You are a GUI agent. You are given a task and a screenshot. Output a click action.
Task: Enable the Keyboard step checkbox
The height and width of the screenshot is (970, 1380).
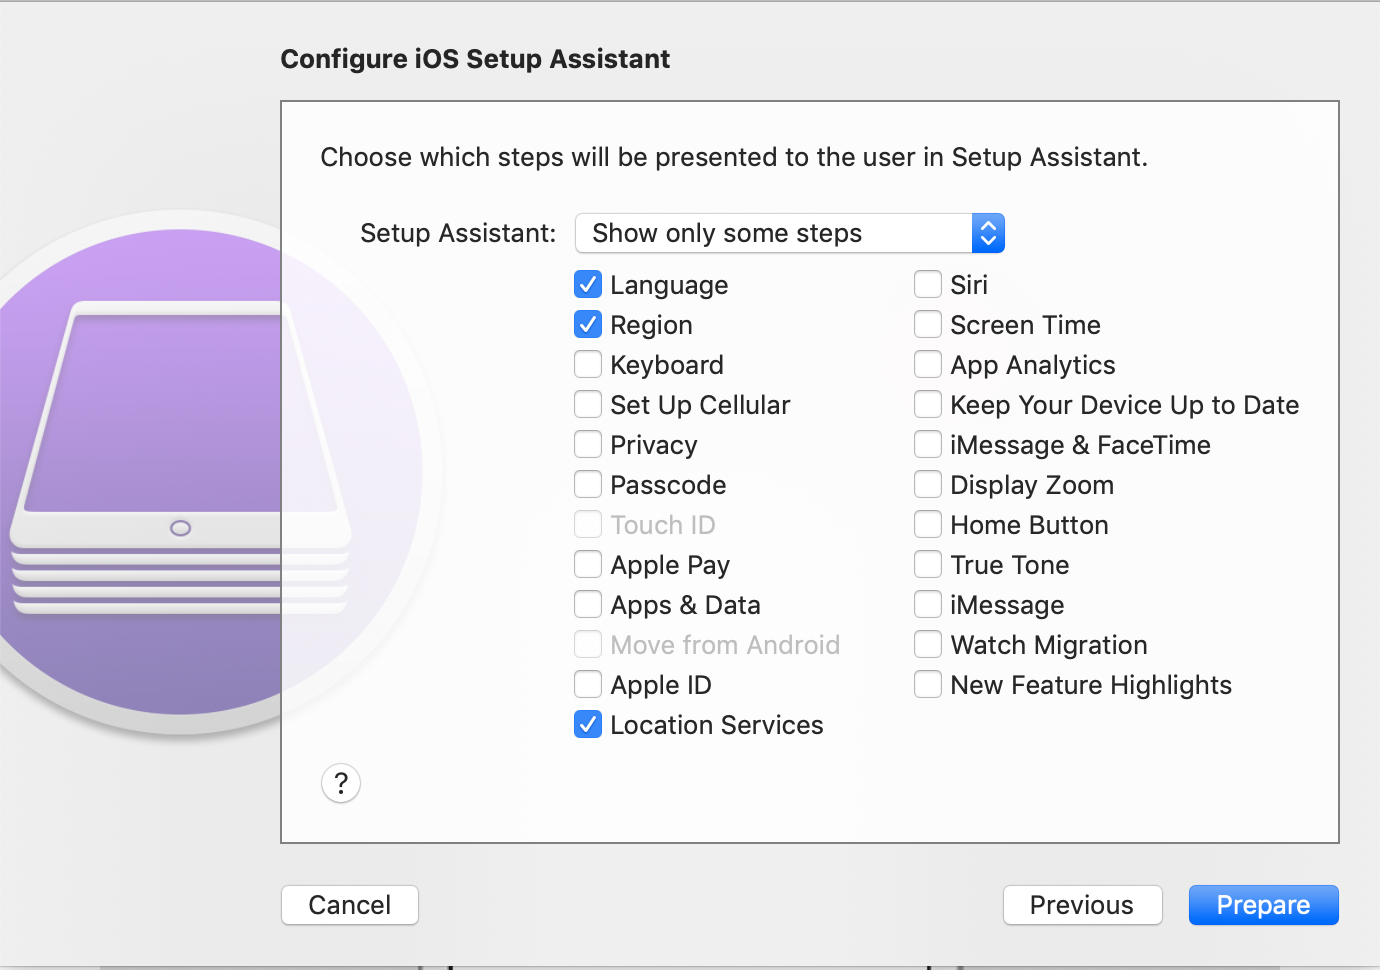[x=588, y=365]
